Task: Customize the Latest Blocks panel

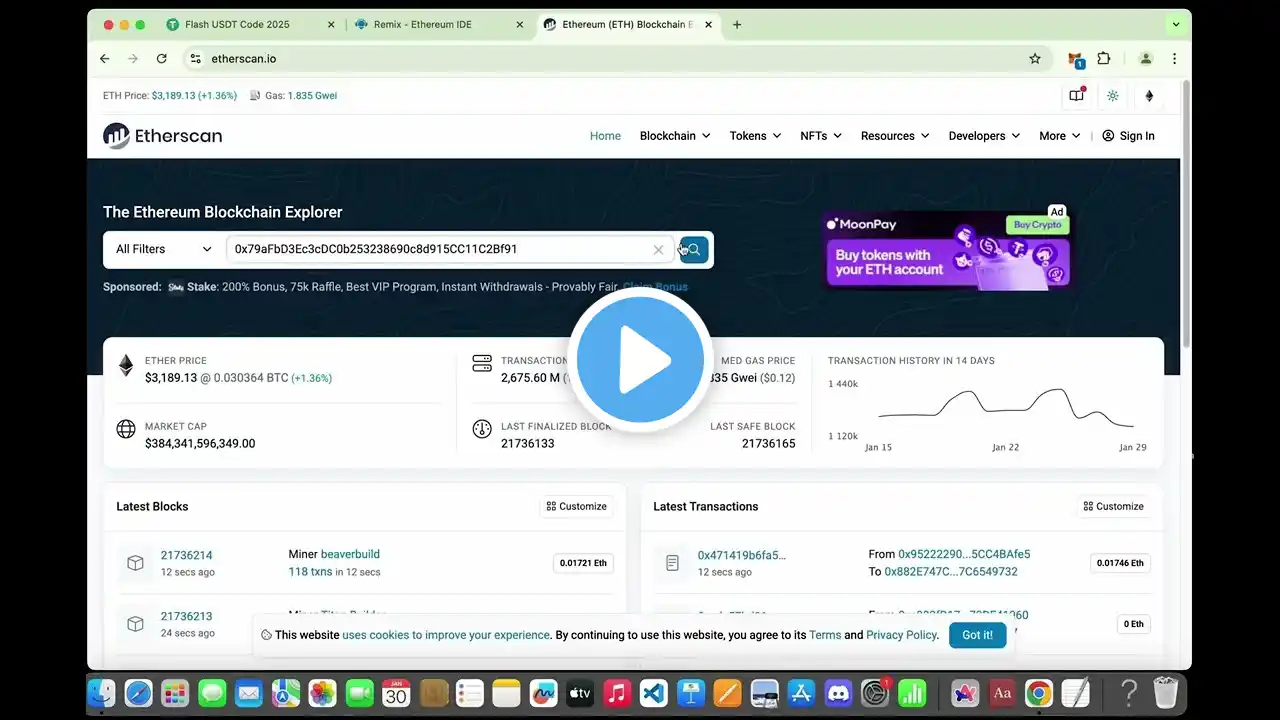Action: (576, 507)
